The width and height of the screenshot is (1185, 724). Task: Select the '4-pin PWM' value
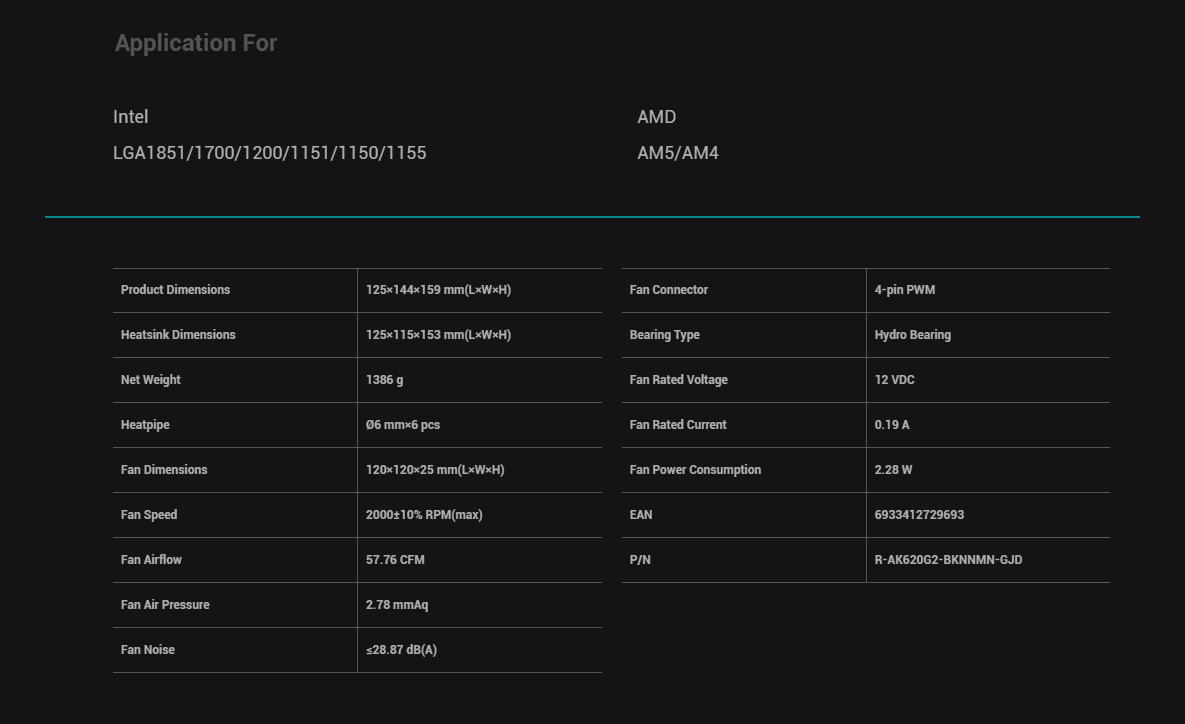point(905,289)
